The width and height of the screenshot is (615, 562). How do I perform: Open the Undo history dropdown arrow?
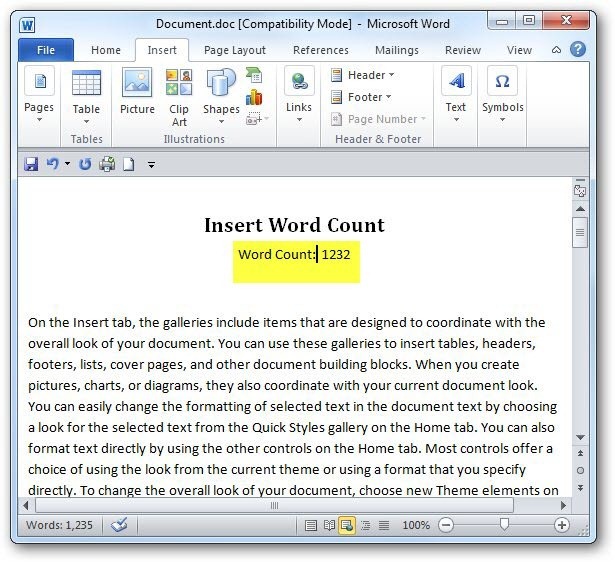67,164
